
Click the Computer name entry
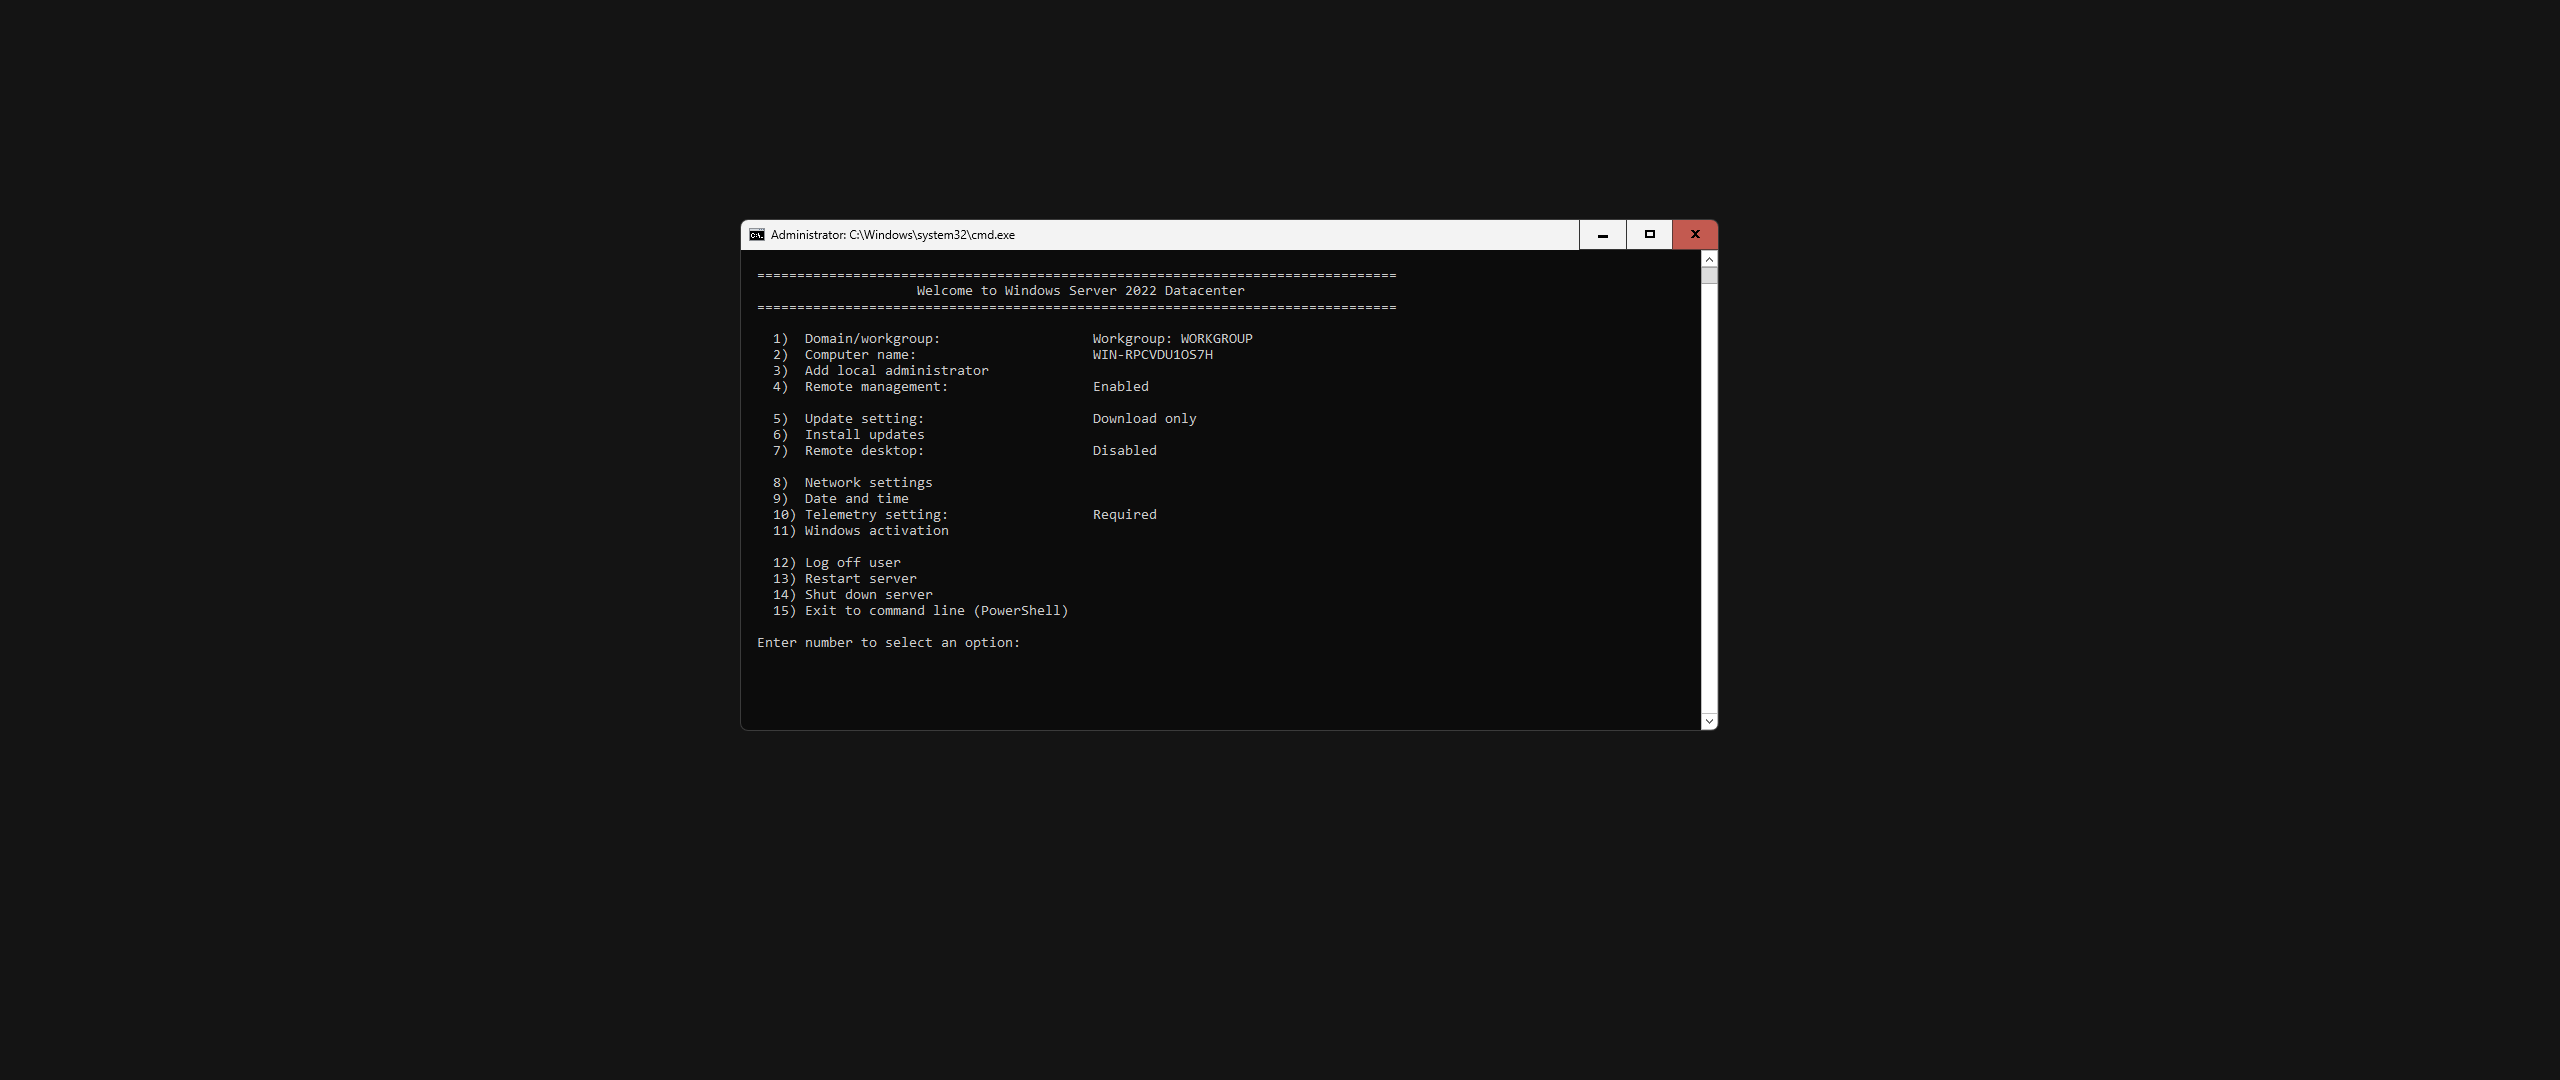pyautogui.click(x=860, y=355)
